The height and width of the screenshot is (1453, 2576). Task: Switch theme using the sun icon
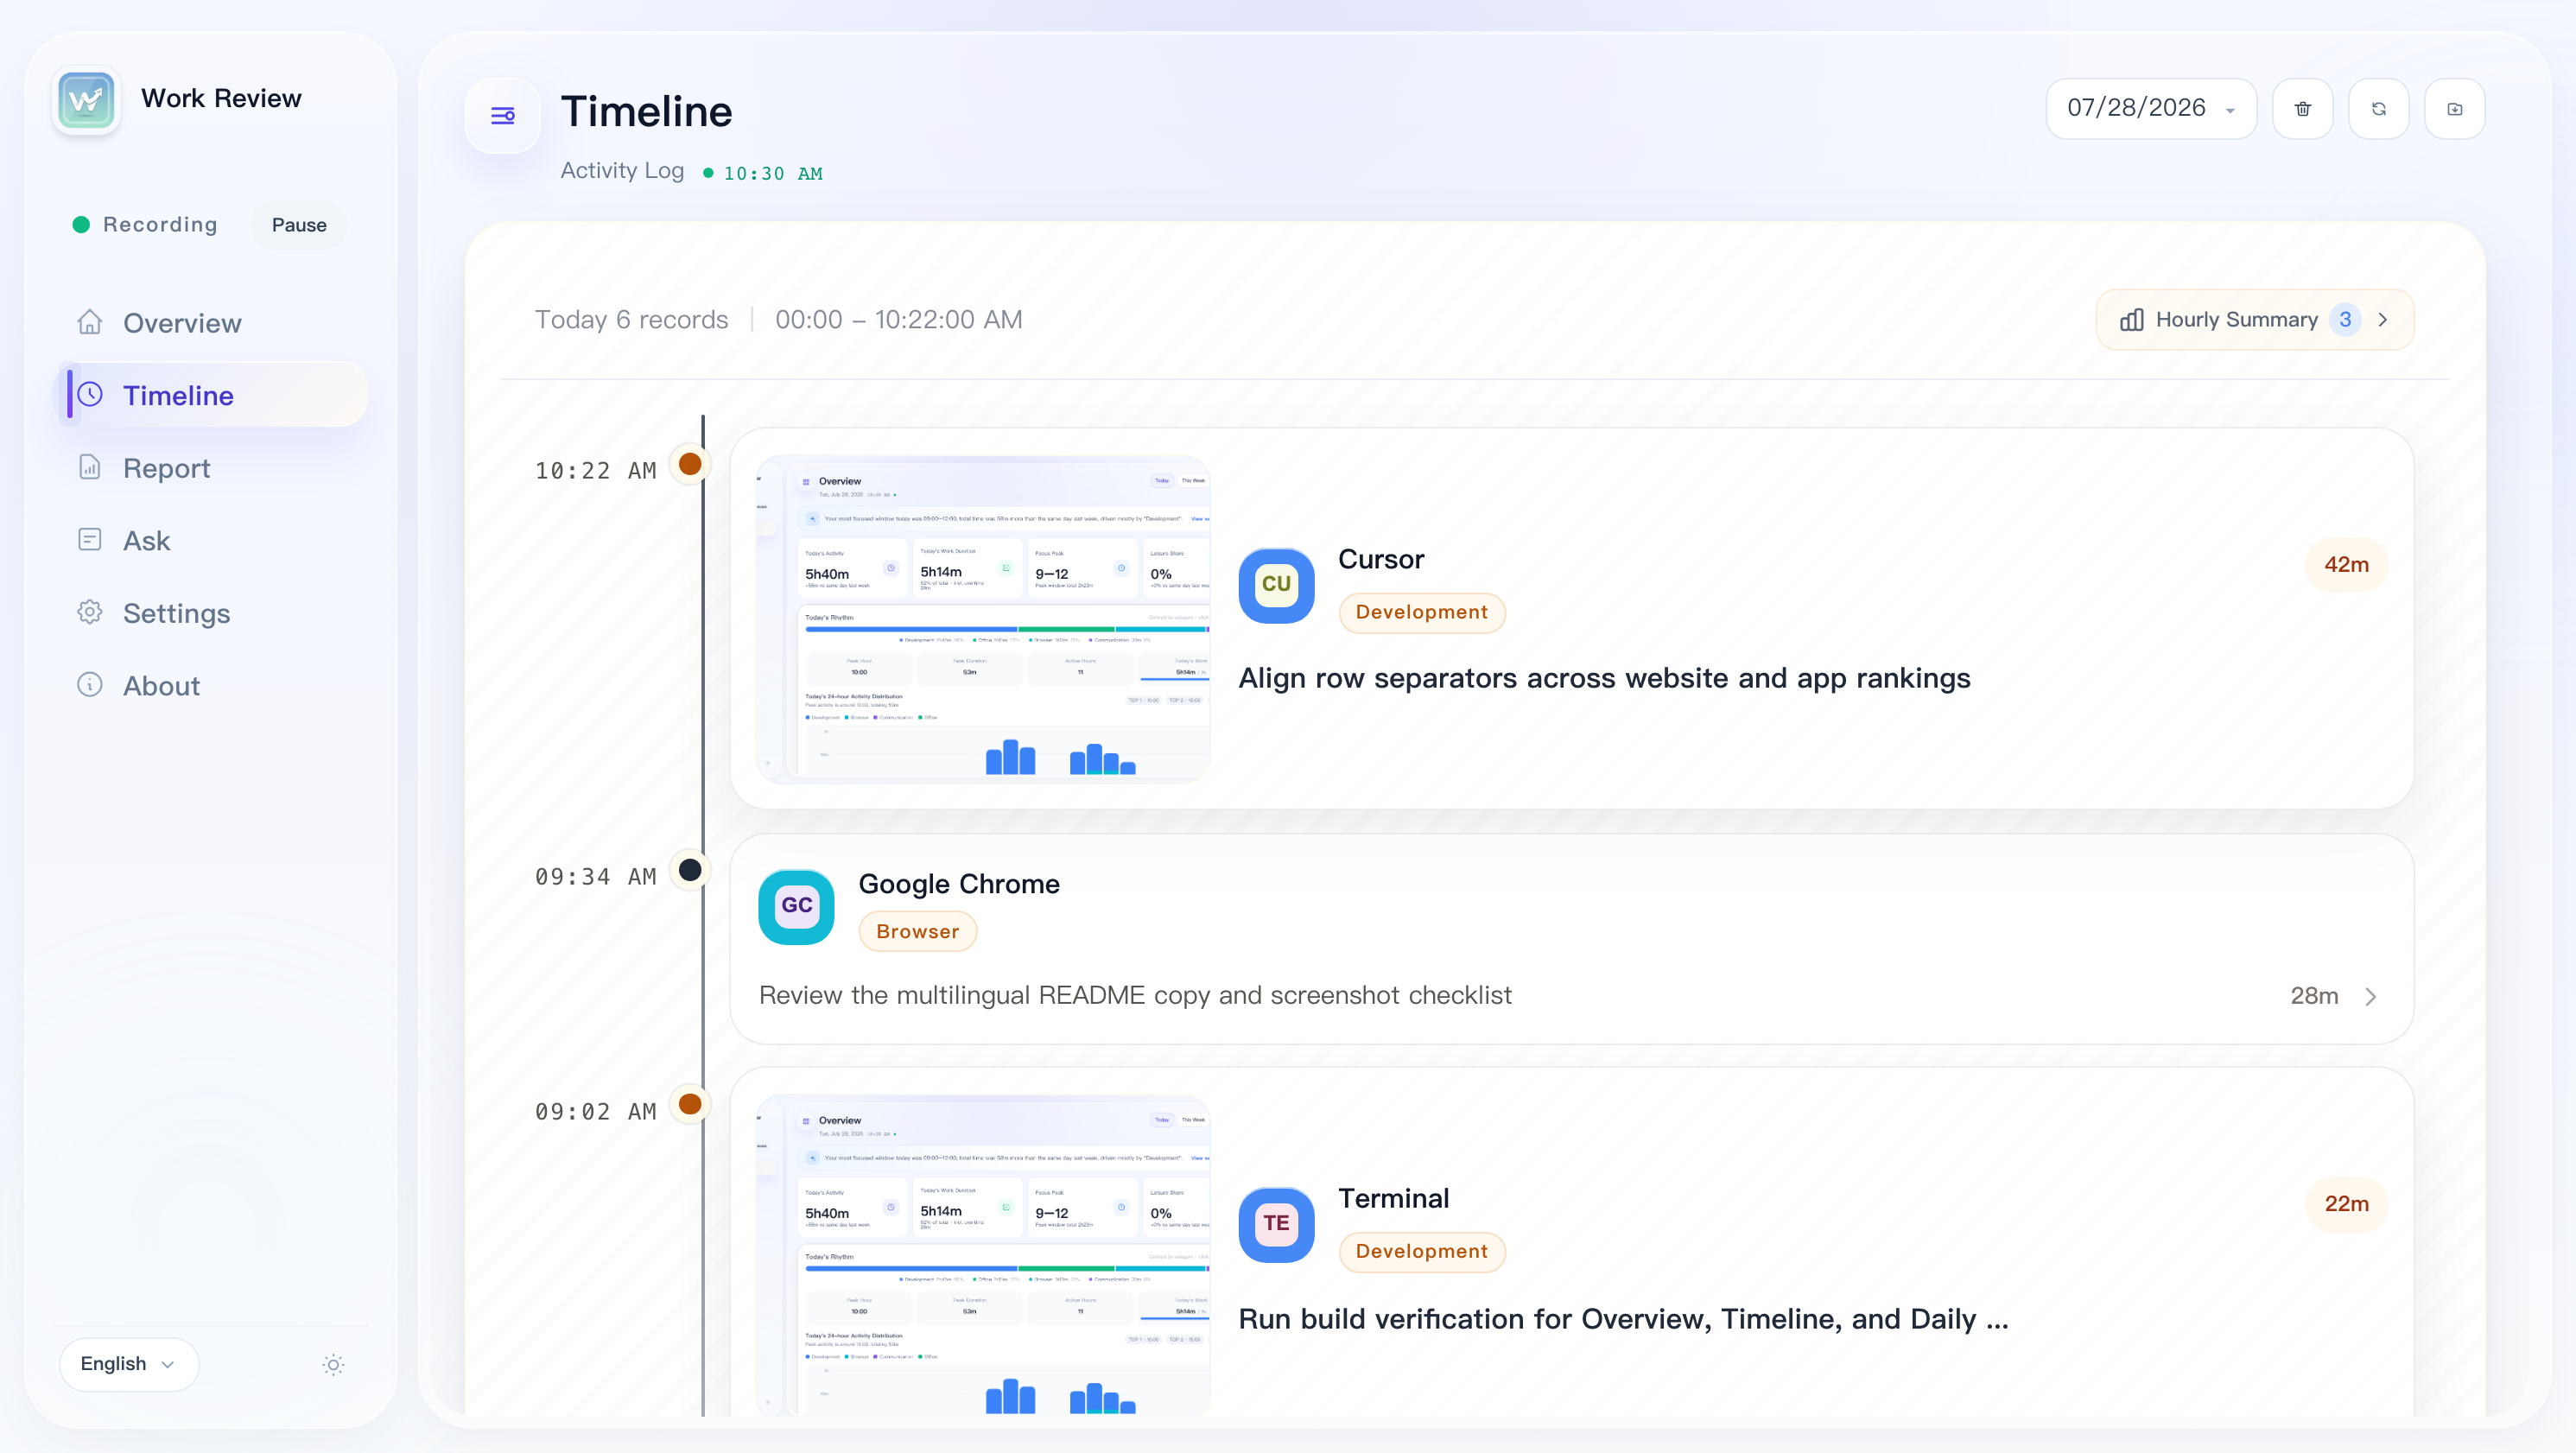(334, 1364)
